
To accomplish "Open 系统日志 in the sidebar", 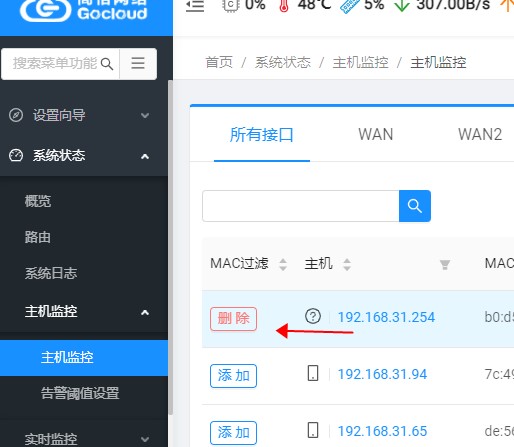I will (x=51, y=273).
